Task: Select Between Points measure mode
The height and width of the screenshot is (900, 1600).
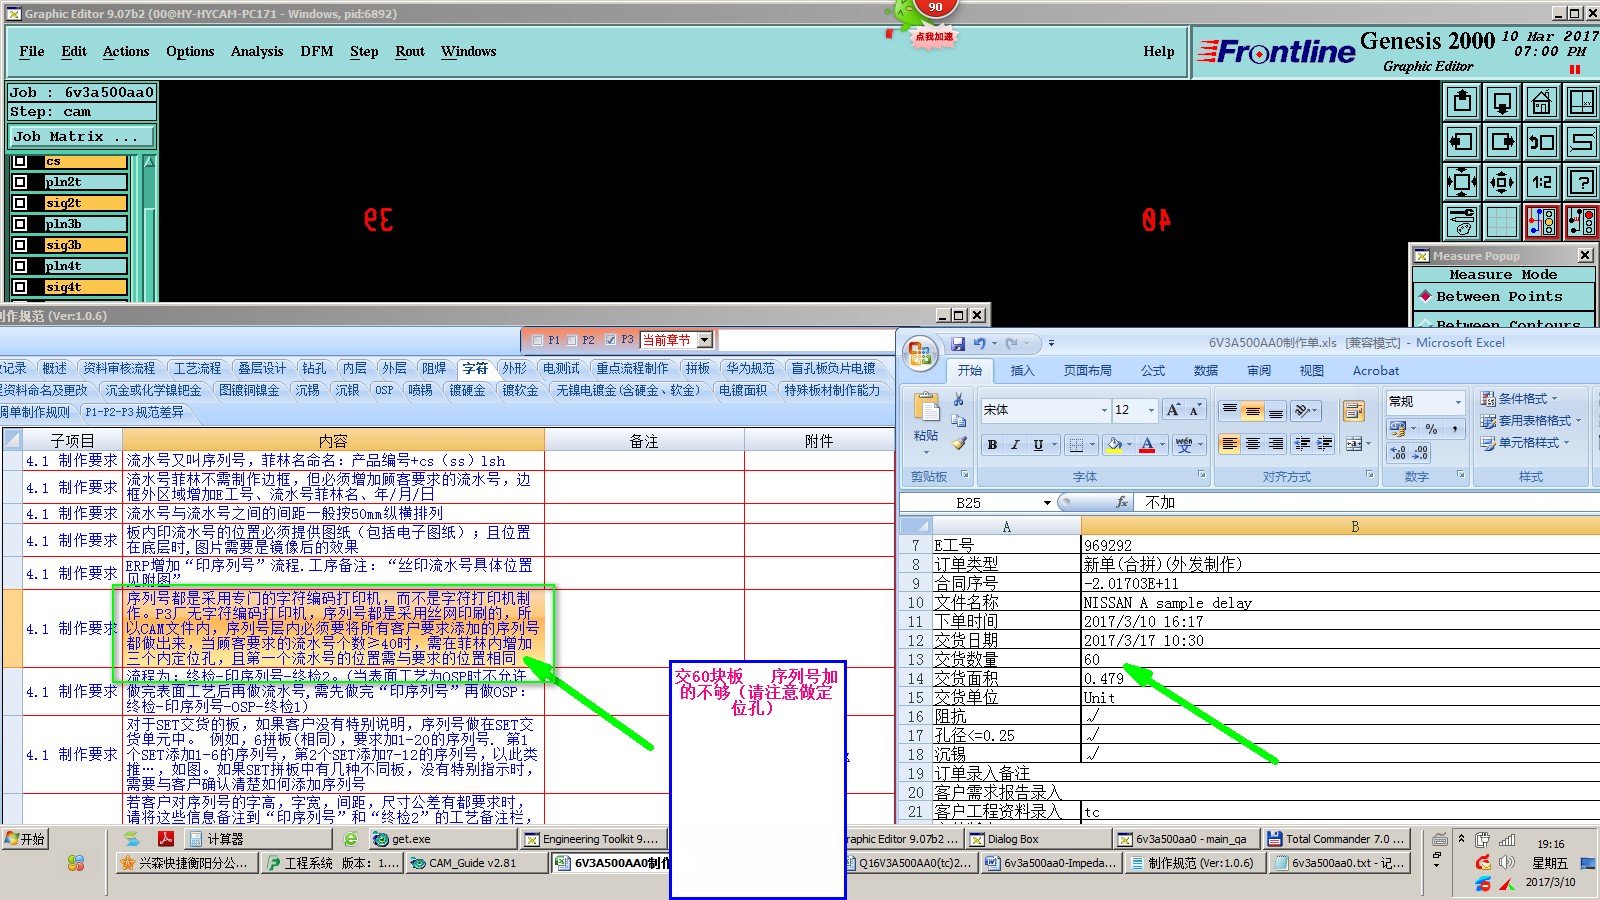Action: (x=1502, y=296)
